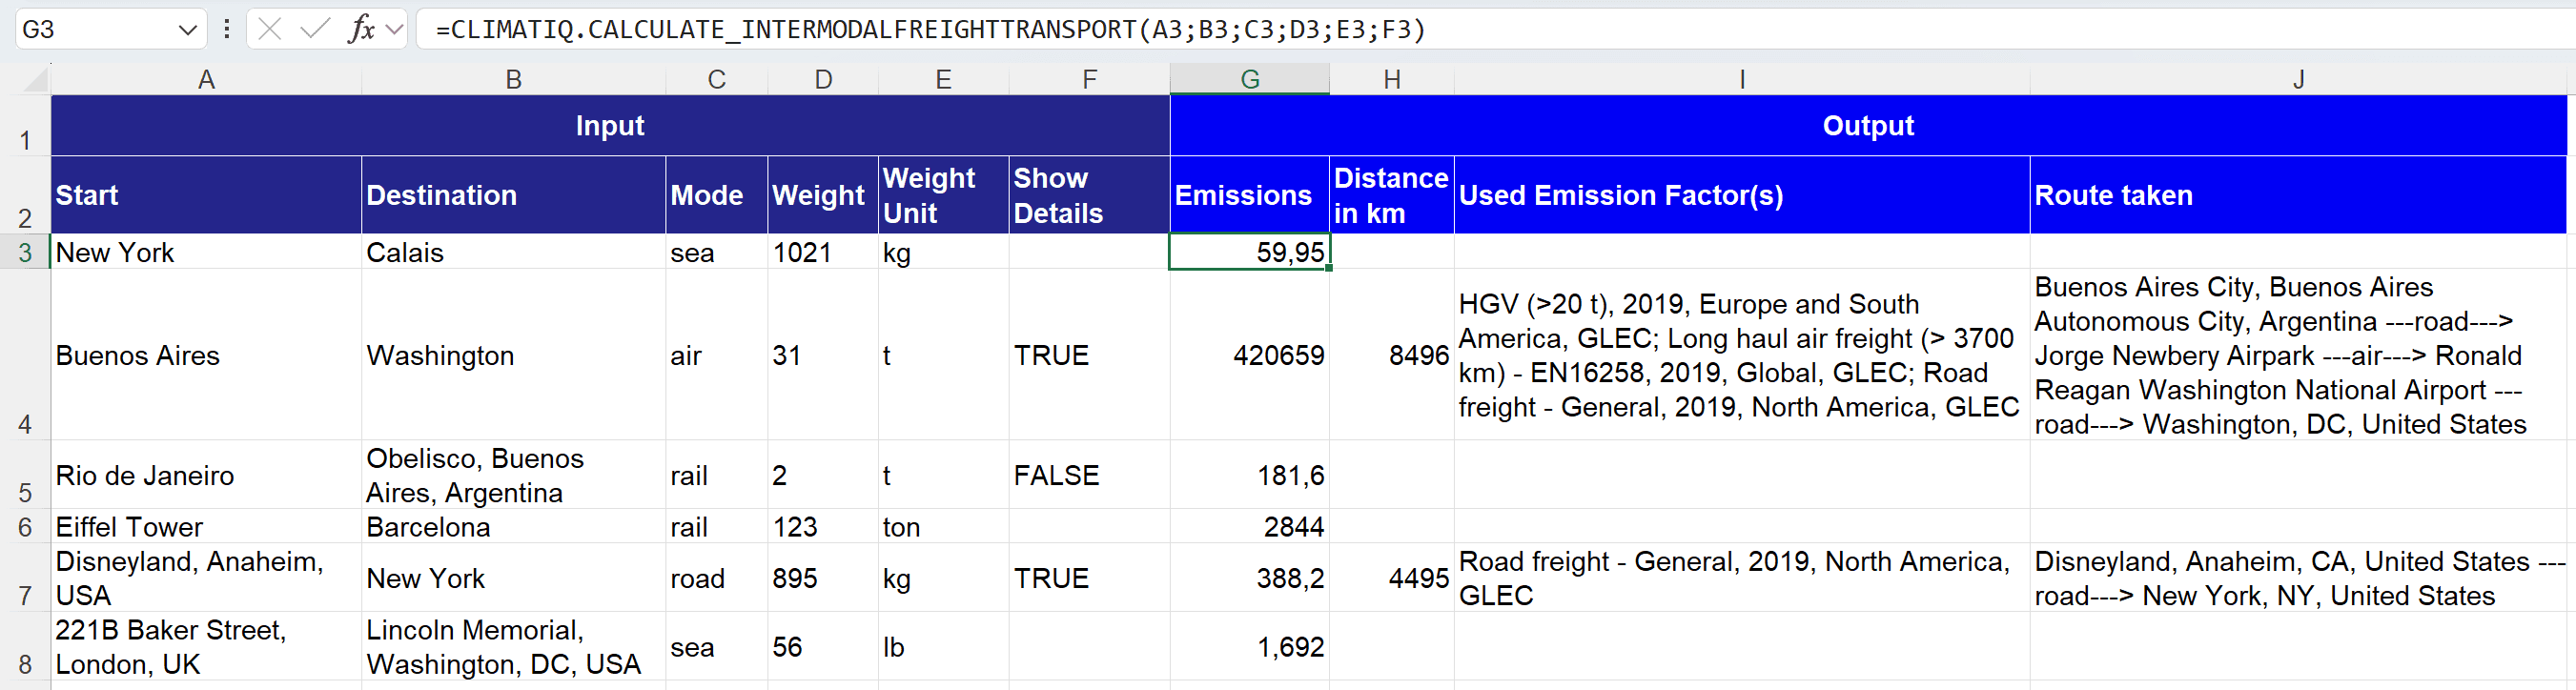
Task: Select row 4 header
Action: (x=25, y=354)
